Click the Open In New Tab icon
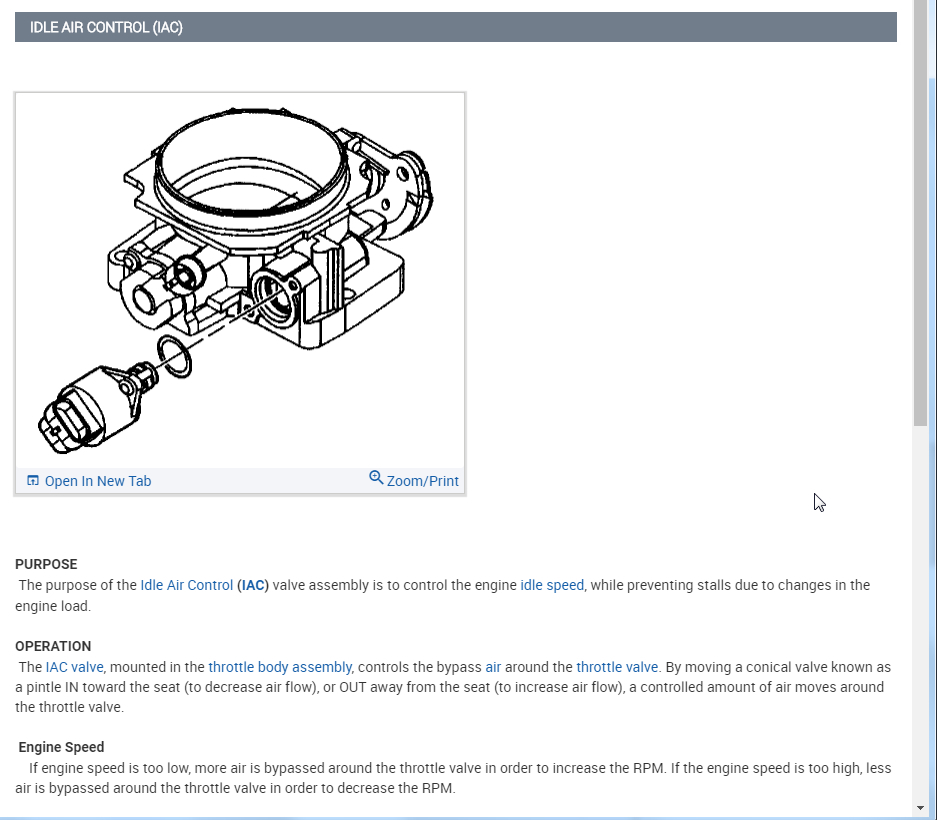This screenshot has height=820, width=937. pos(33,481)
